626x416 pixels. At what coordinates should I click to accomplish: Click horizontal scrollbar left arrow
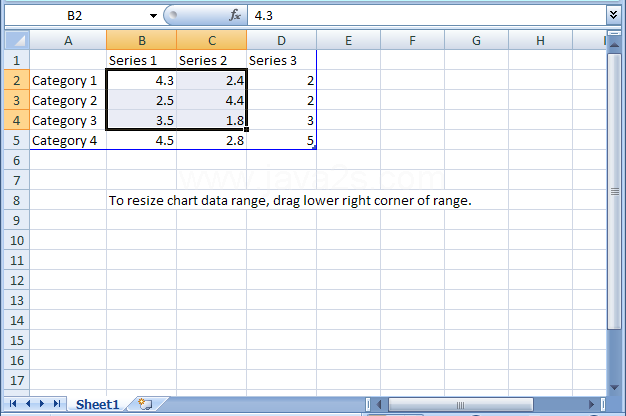point(379,404)
